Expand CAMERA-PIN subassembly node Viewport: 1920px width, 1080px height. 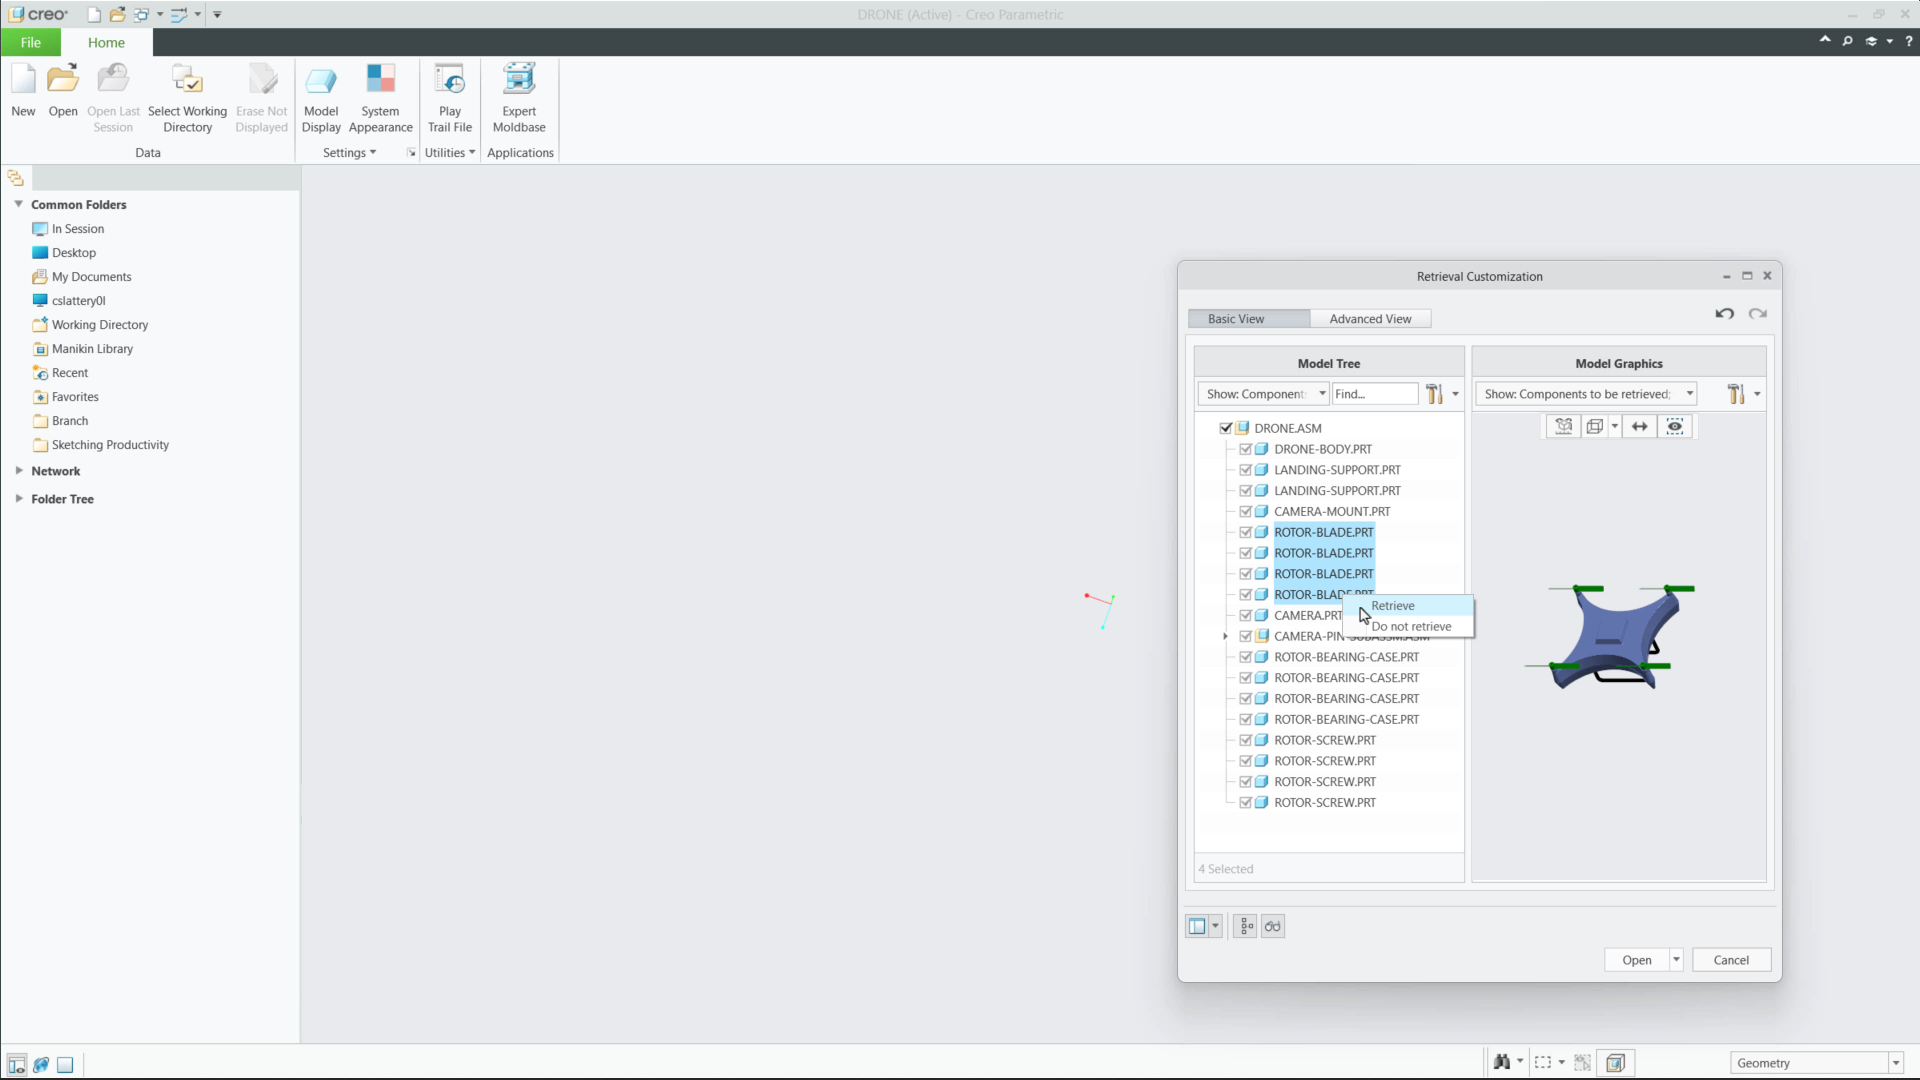pyautogui.click(x=1226, y=636)
